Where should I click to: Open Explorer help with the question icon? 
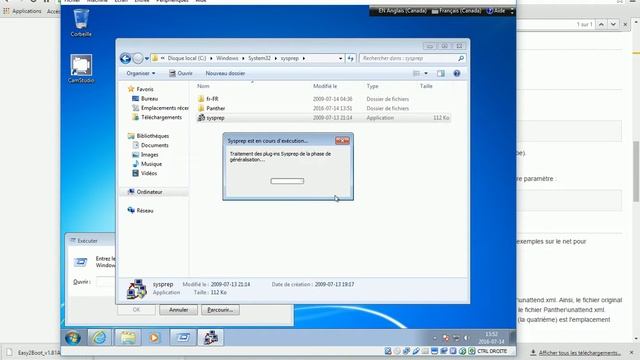[457, 73]
